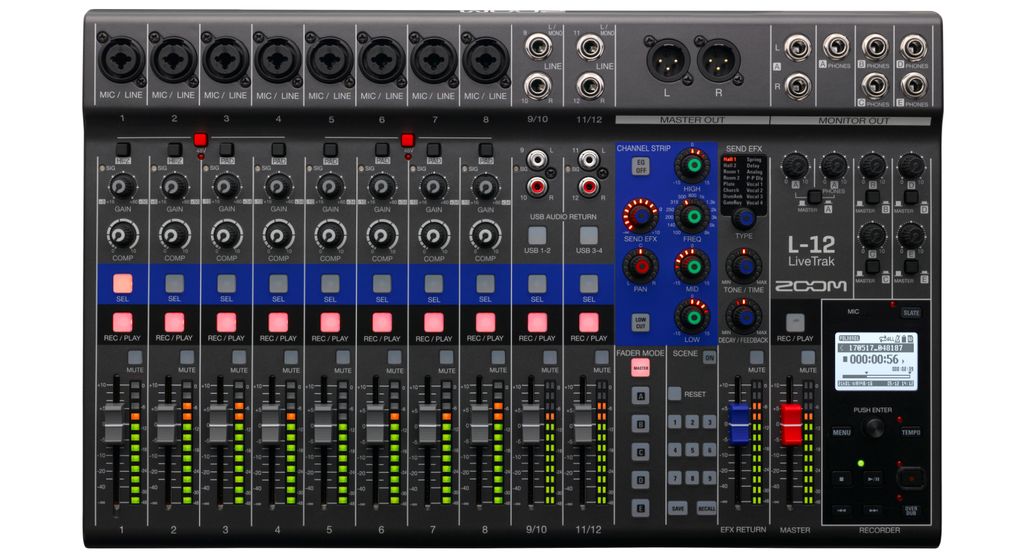Screen dimensions: 1024x559
Task: Adjust the channel 2 GAIN knob
Action: click(x=174, y=187)
